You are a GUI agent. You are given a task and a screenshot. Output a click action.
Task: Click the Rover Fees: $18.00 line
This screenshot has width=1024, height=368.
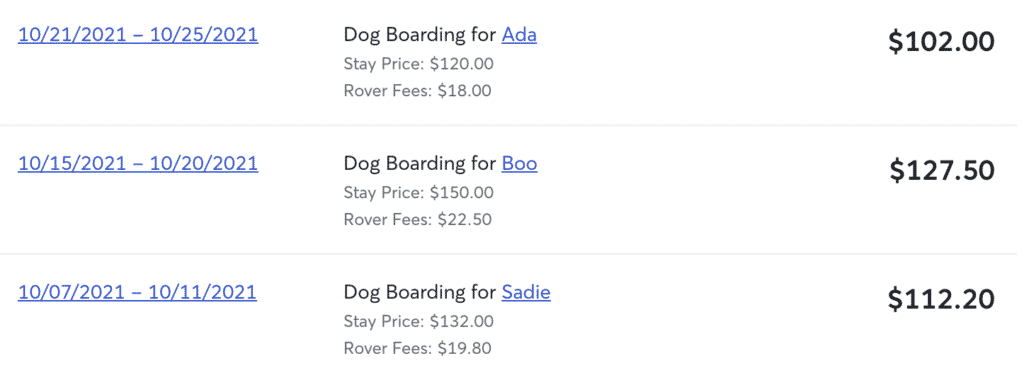pyautogui.click(x=417, y=90)
